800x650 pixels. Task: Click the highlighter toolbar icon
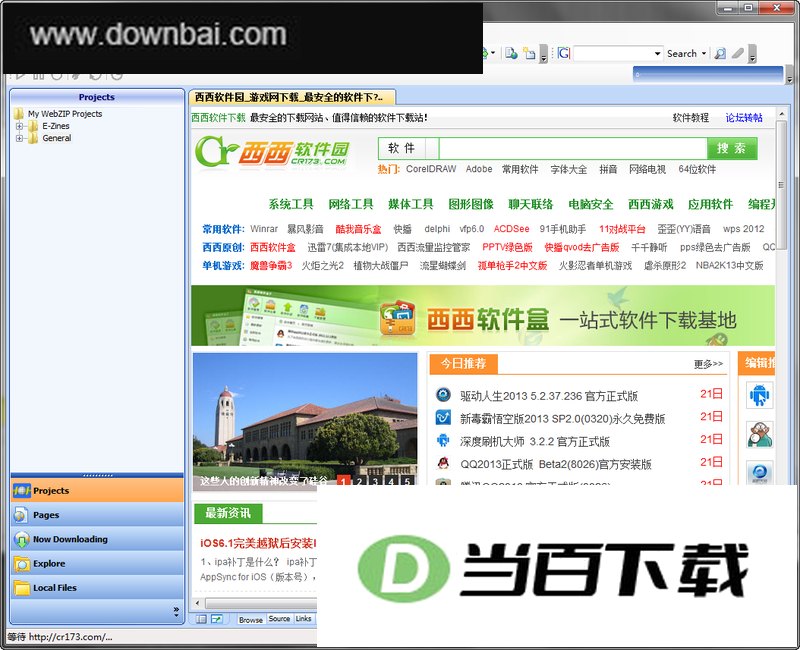pyautogui.click(x=738, y=54)
